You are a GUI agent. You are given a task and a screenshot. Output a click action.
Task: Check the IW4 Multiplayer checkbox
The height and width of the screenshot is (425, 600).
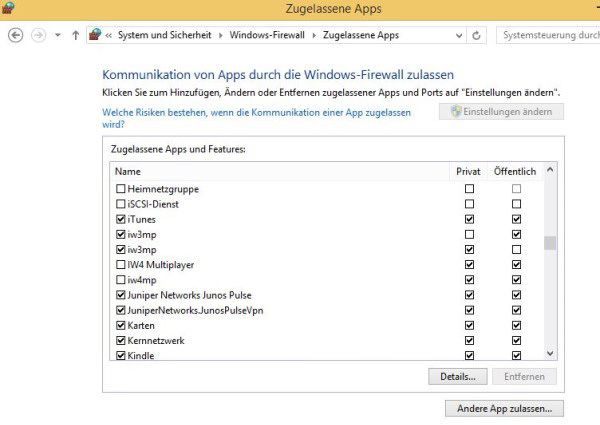(122, 265)
